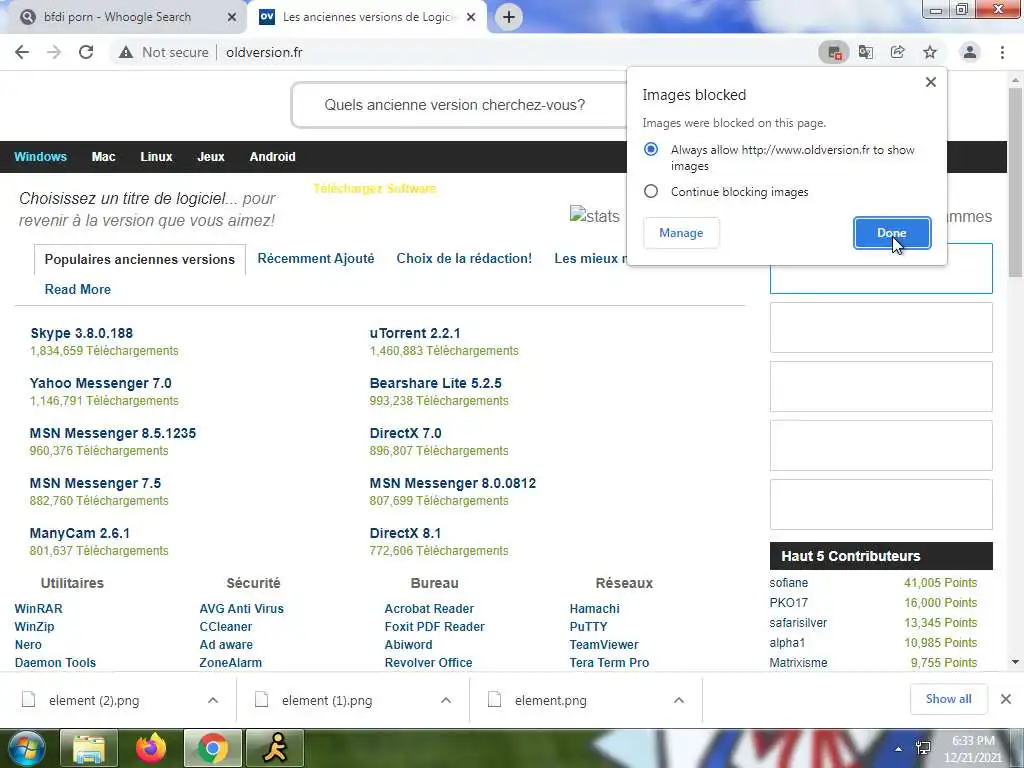Screen dimensions: 1024x768
Task: Click the Manage button
Action: click(681, 233)
